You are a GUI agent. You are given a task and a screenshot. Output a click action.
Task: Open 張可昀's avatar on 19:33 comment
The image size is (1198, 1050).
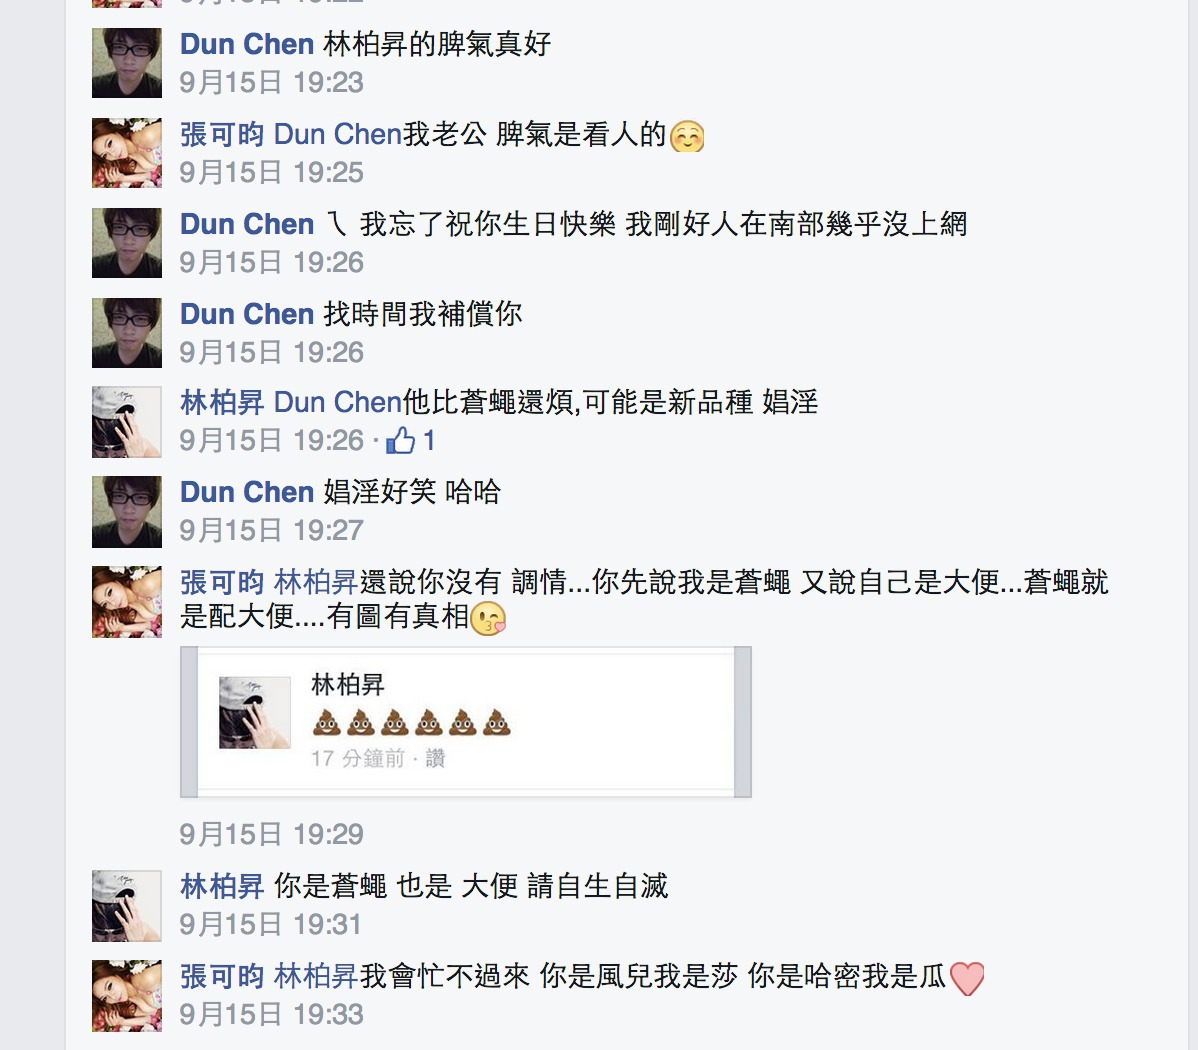tap(127, 996)
